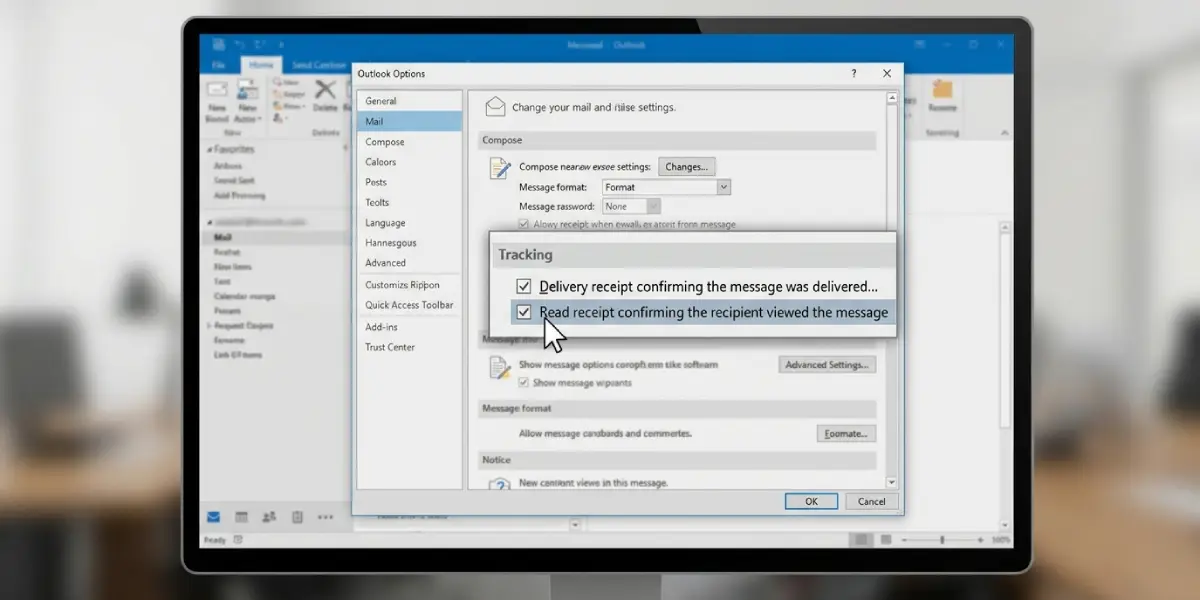The width and height of the screenshot is (1200, 600).
Task: Open the People icon in Outlook navigation bar
Action: click(269, 517)
